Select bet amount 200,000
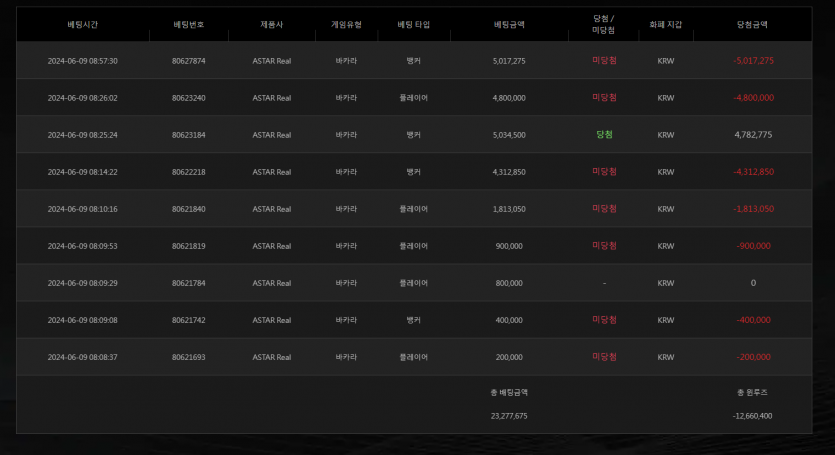The image size is (835, 455). coord(509,357)
